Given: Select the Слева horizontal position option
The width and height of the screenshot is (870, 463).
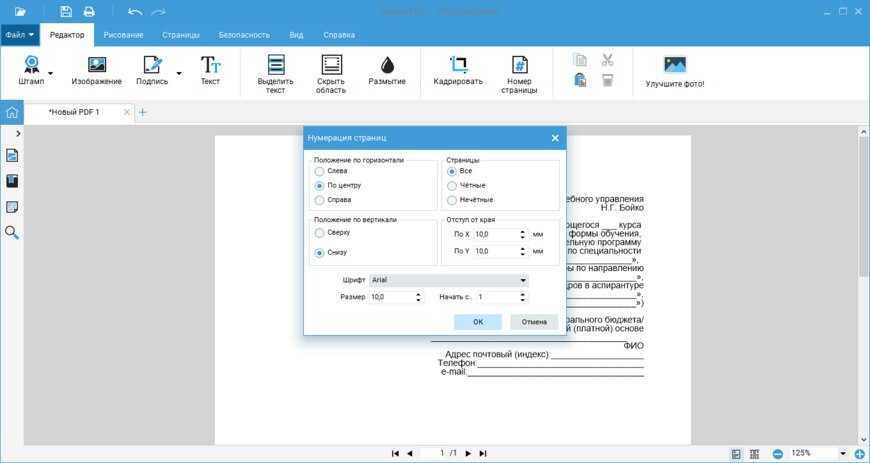Looking at the screenshot, I should [320, 171].
